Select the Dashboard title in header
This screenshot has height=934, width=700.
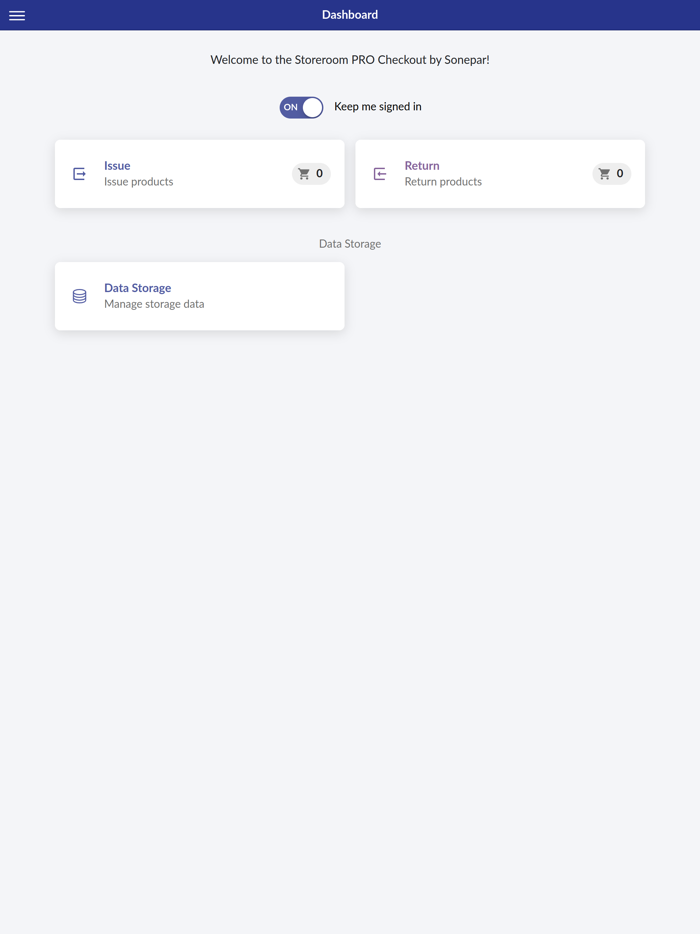tap(350, 14)
